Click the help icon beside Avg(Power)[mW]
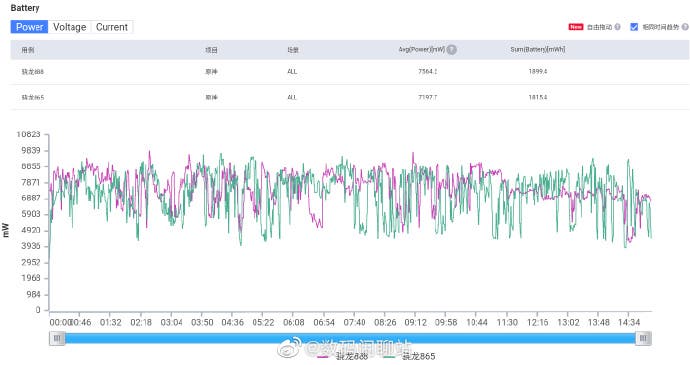 [x=451, y=50]
